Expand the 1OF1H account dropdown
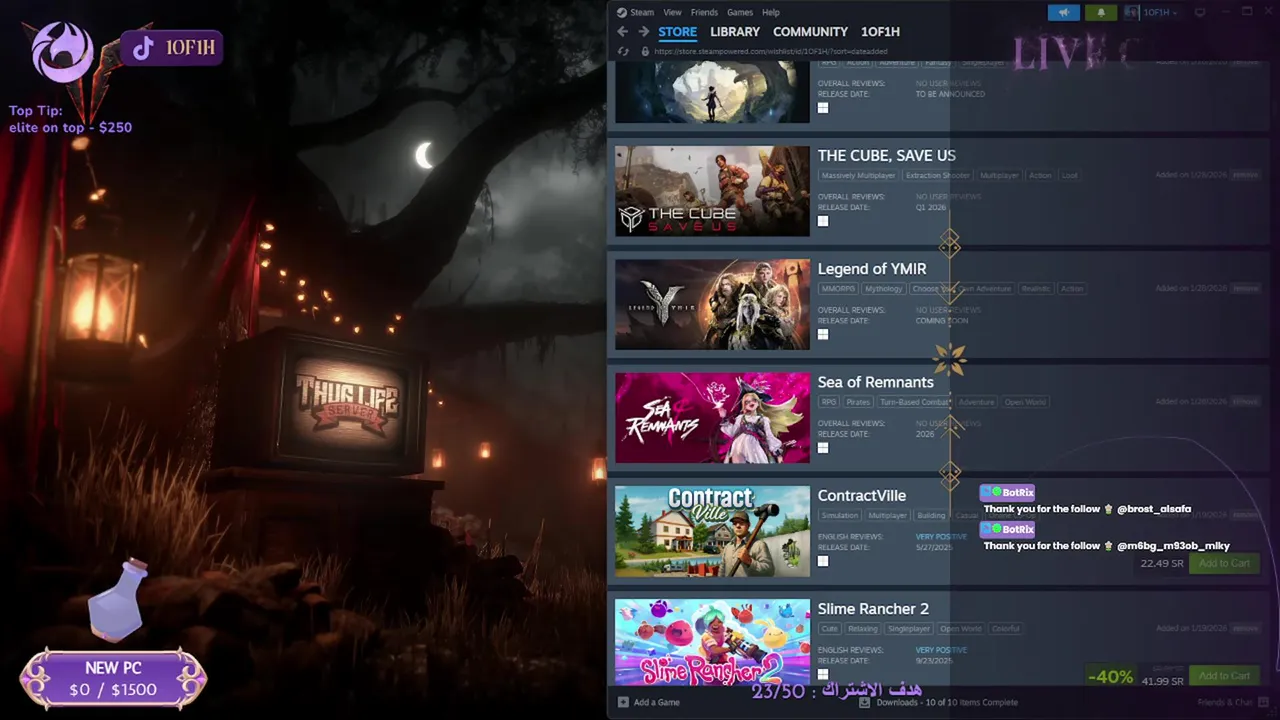Image resolution: width=1280 pixels, height=720 pixels. [1160, 12]
